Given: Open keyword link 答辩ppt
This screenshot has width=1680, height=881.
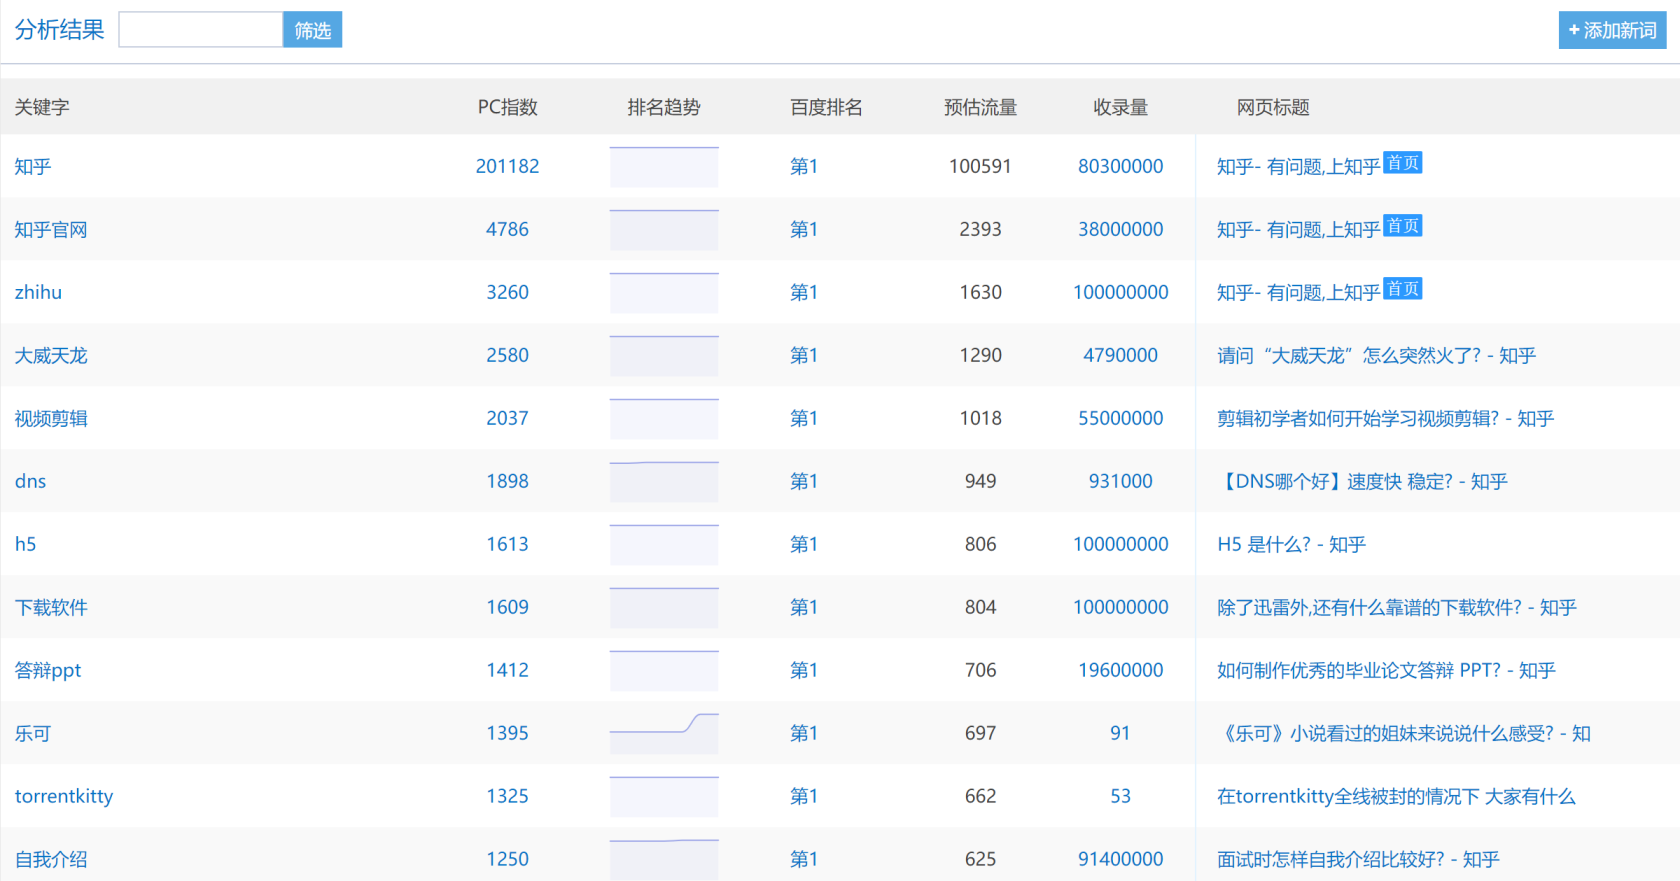Looking at the screenshot, I should tap(48, 670).
